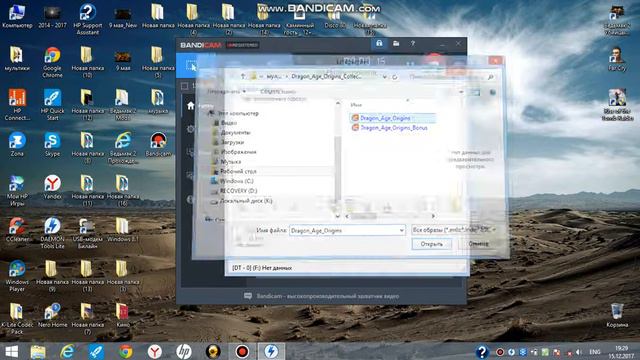Select Загрузки in the navigation tree

(232, 142)
